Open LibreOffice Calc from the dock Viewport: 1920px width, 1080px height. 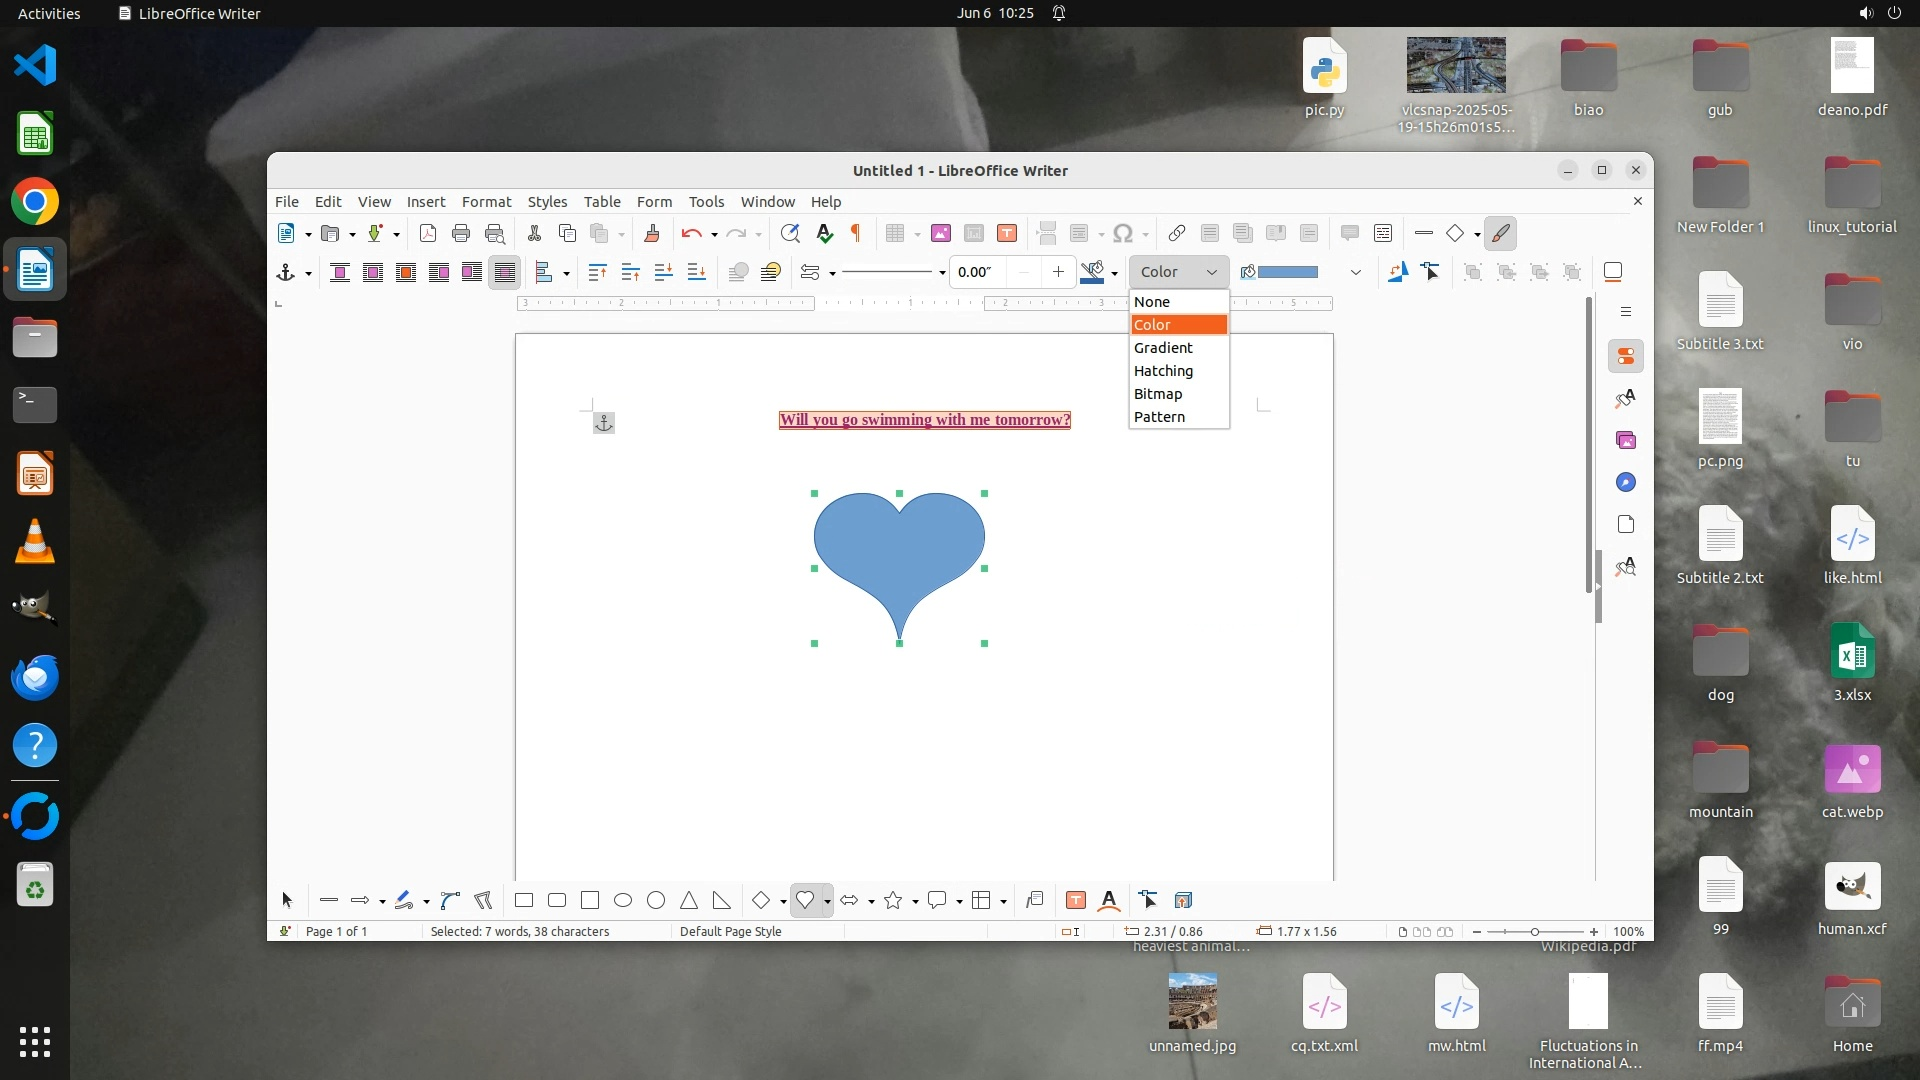click(35, 135)
